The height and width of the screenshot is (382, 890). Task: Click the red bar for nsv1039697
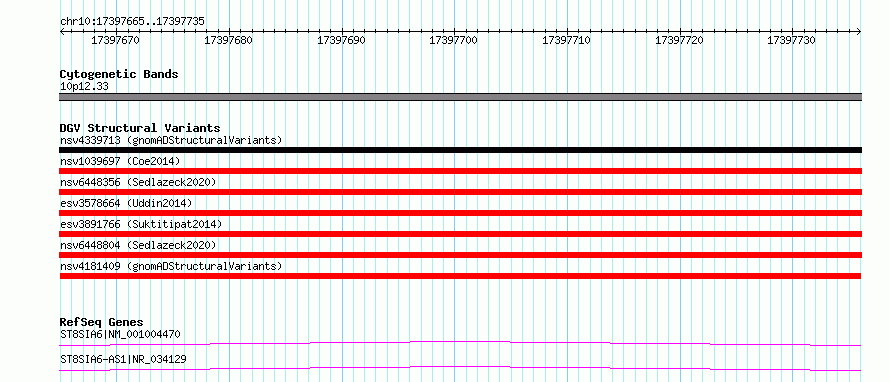click(460, 171)
